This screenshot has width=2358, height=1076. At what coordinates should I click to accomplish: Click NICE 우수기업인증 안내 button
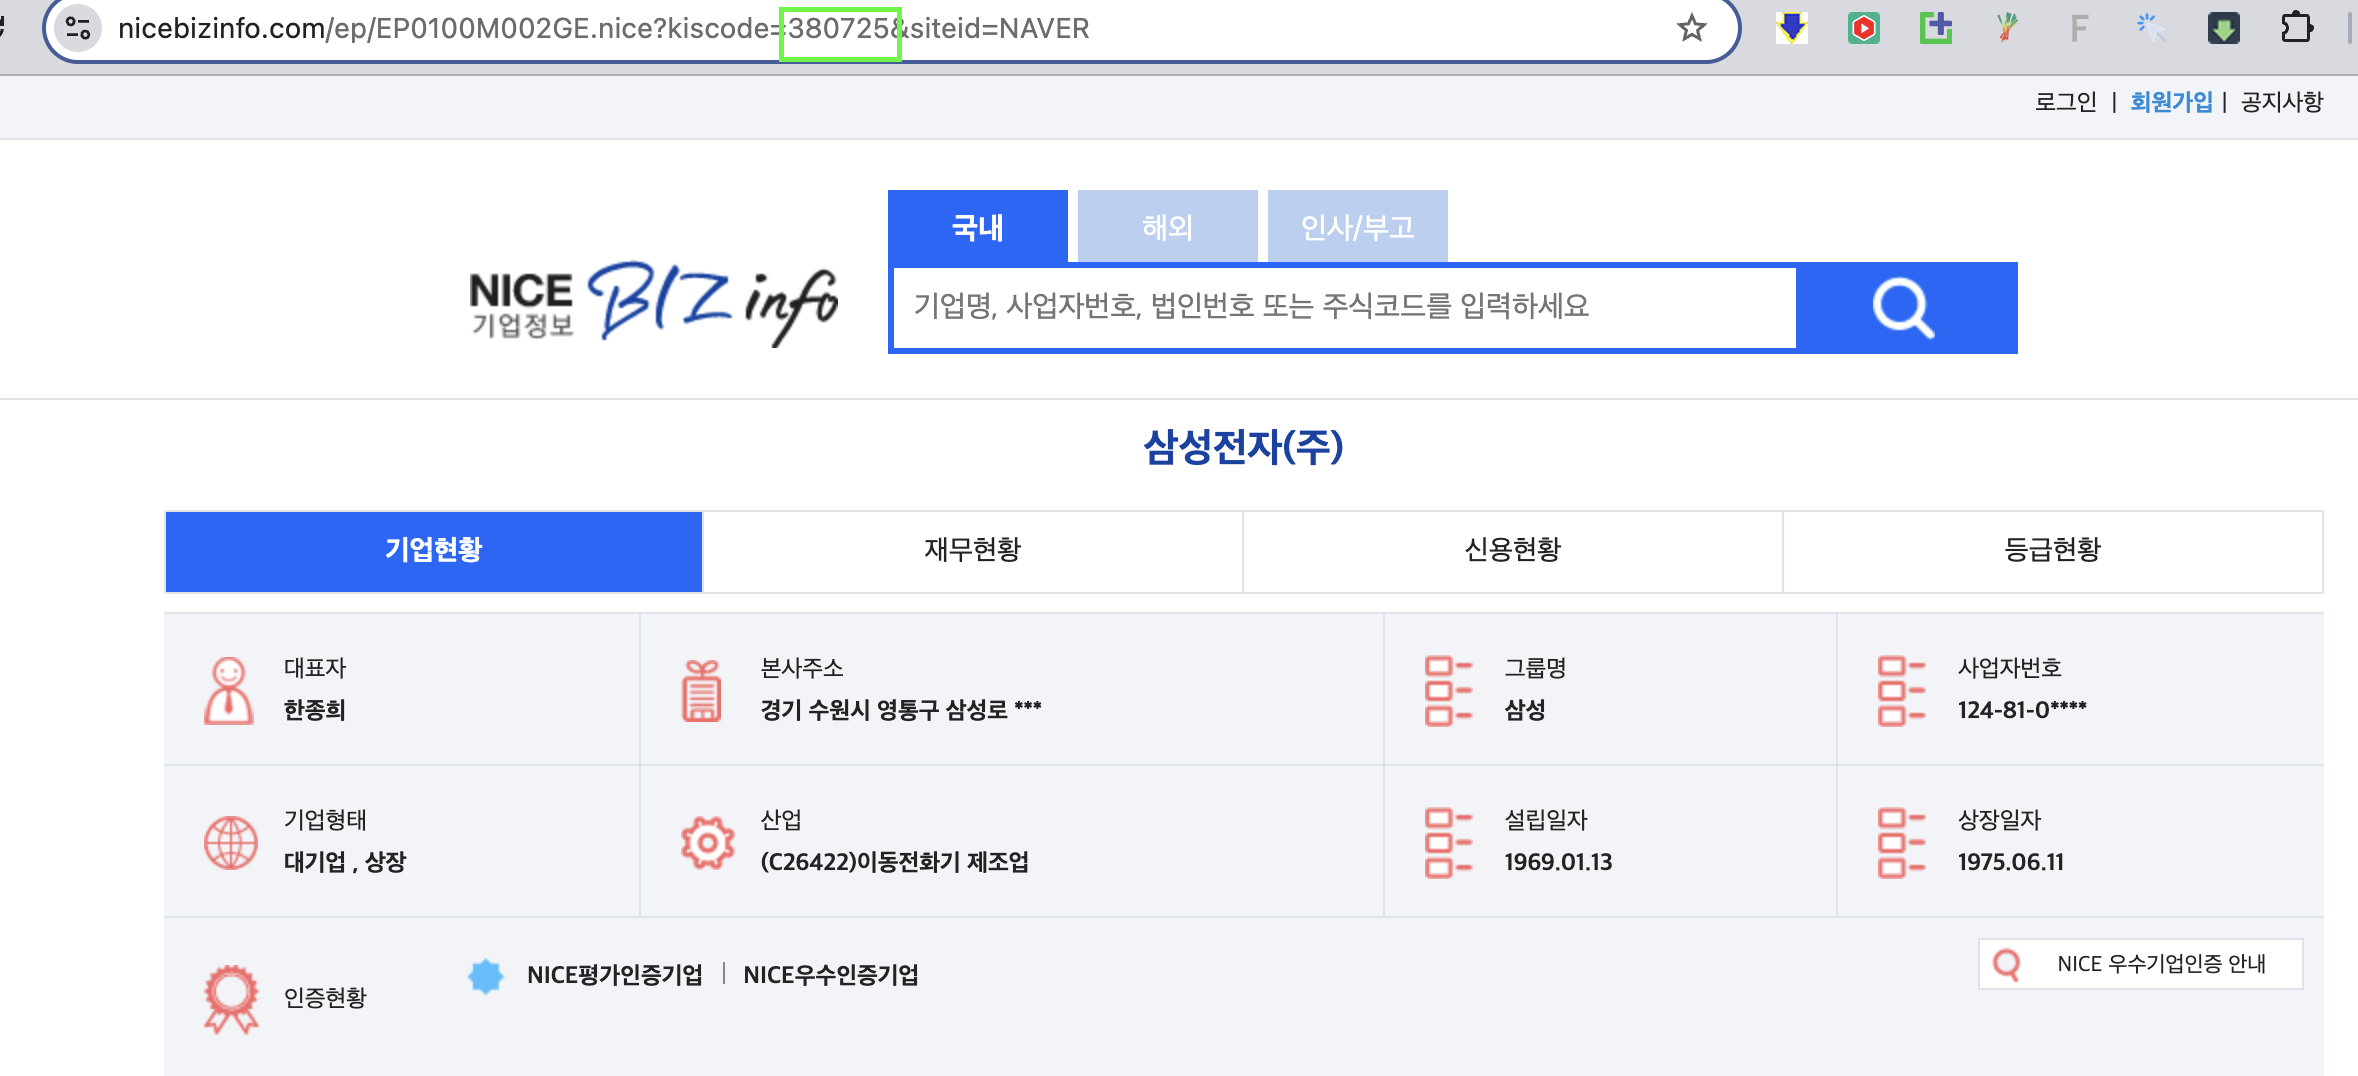[x=2141, y=964]
